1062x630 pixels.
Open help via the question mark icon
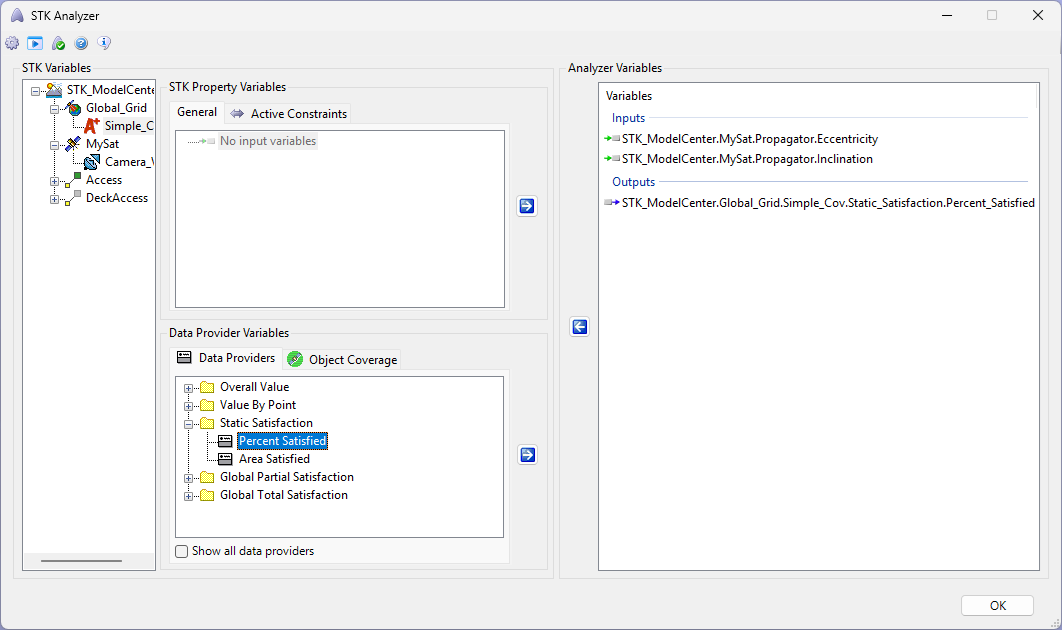[81, 43]
